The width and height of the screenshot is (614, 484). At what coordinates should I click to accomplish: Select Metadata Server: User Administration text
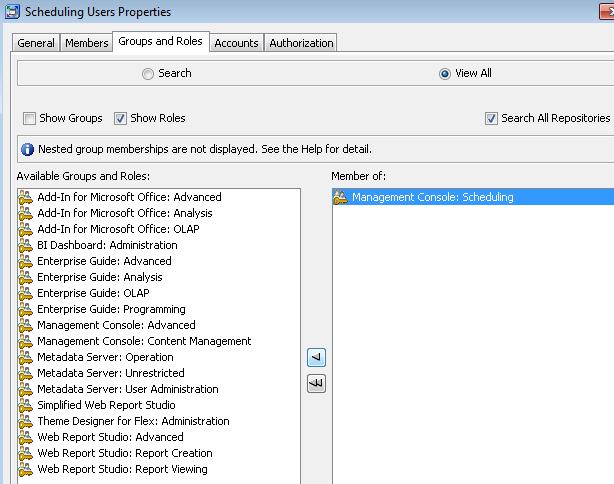click(128, 389)
